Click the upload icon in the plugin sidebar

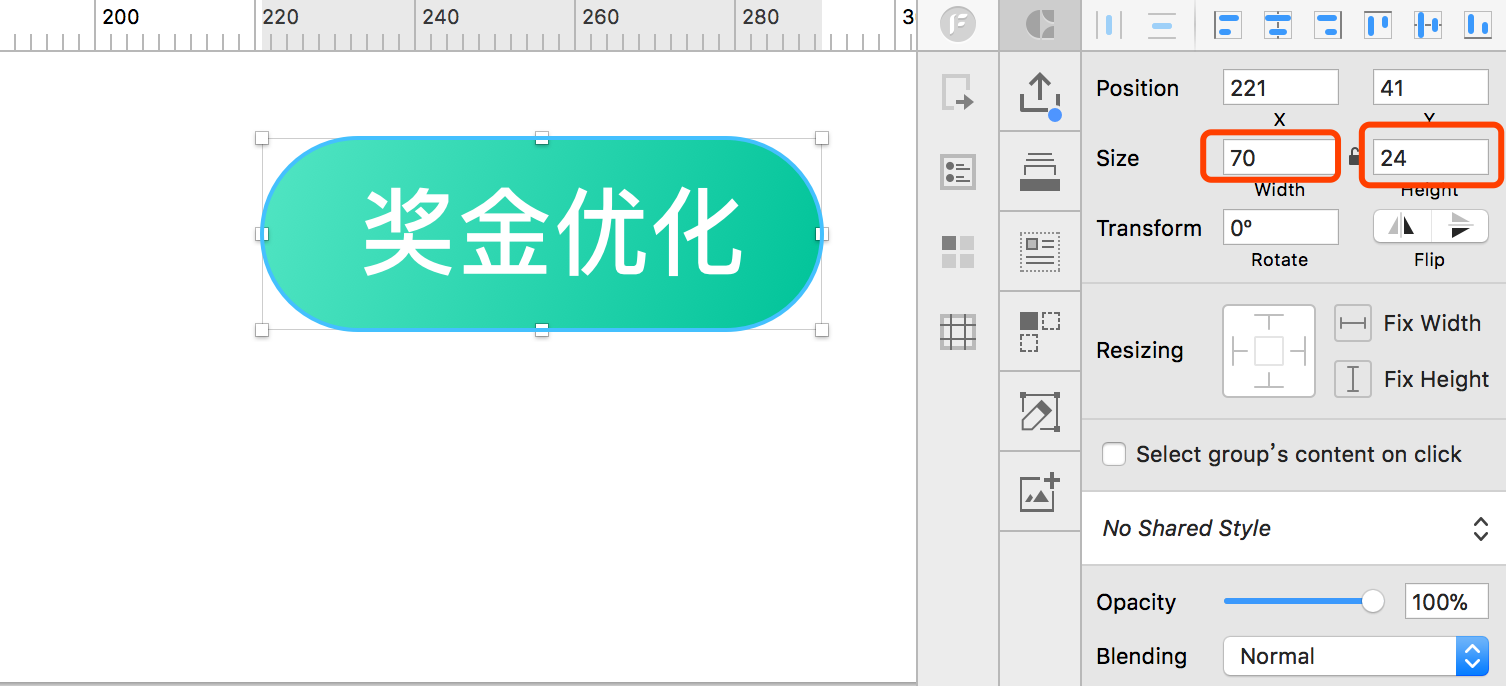click(x=1040, y=92)
